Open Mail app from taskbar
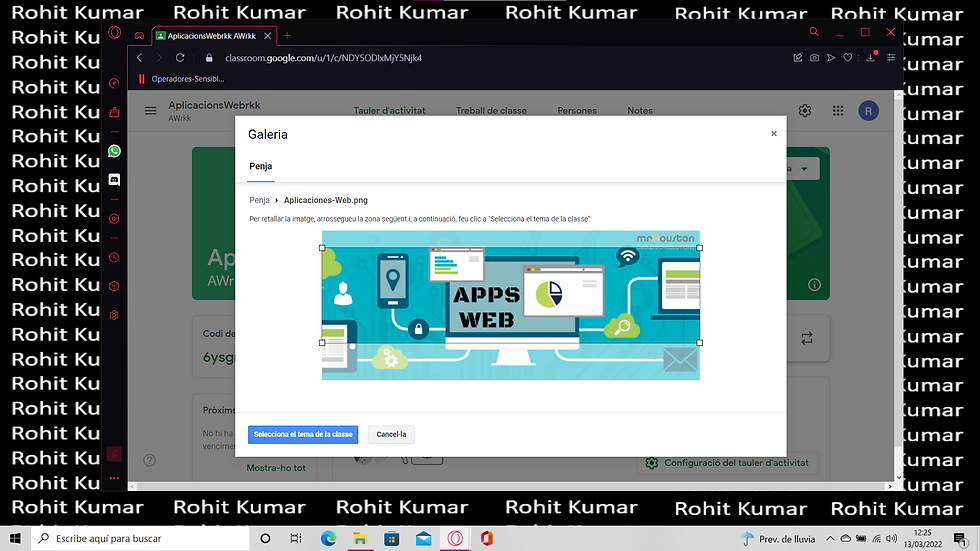980x551 pixels. (423, 539)
